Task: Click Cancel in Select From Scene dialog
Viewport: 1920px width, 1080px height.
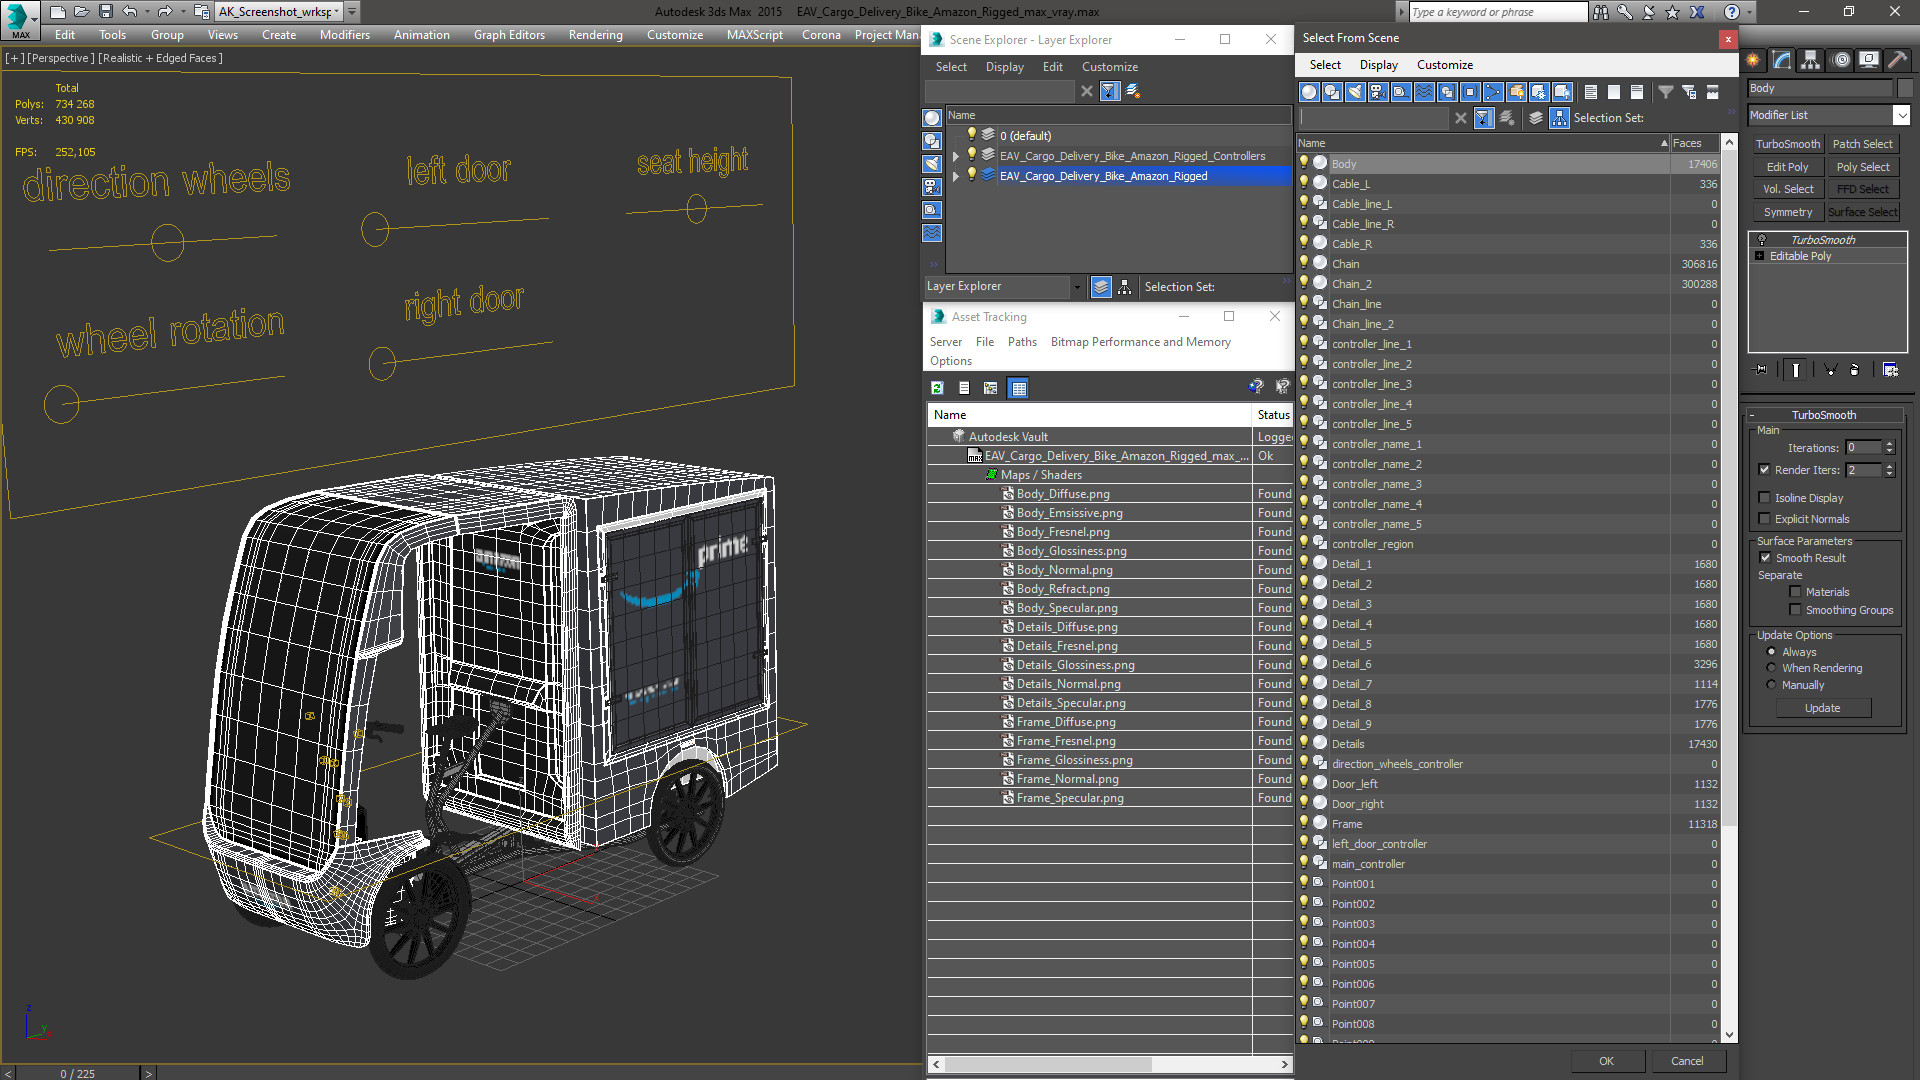Action: pos(1687,1061)
